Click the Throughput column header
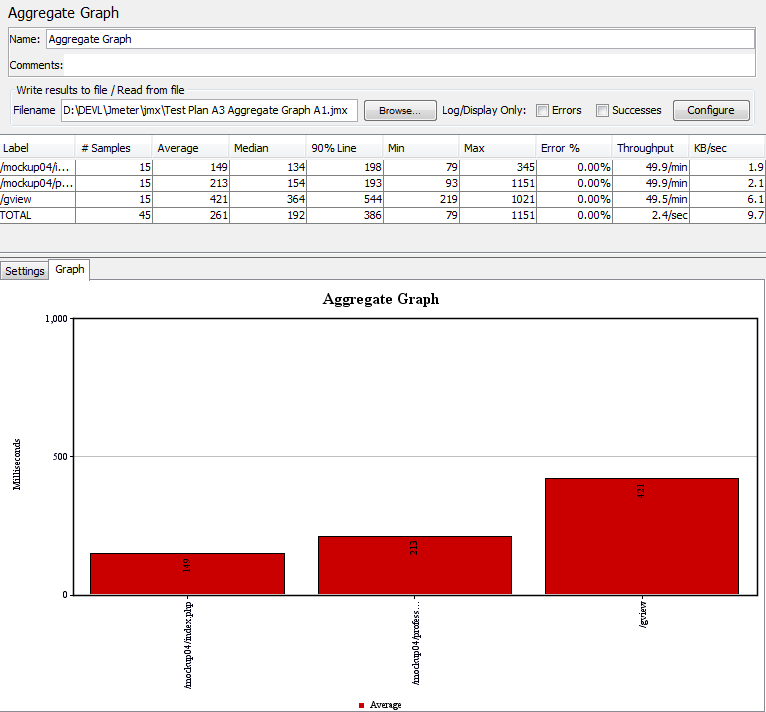The width and height of the screenshot is (766, 712). point(650,148)
